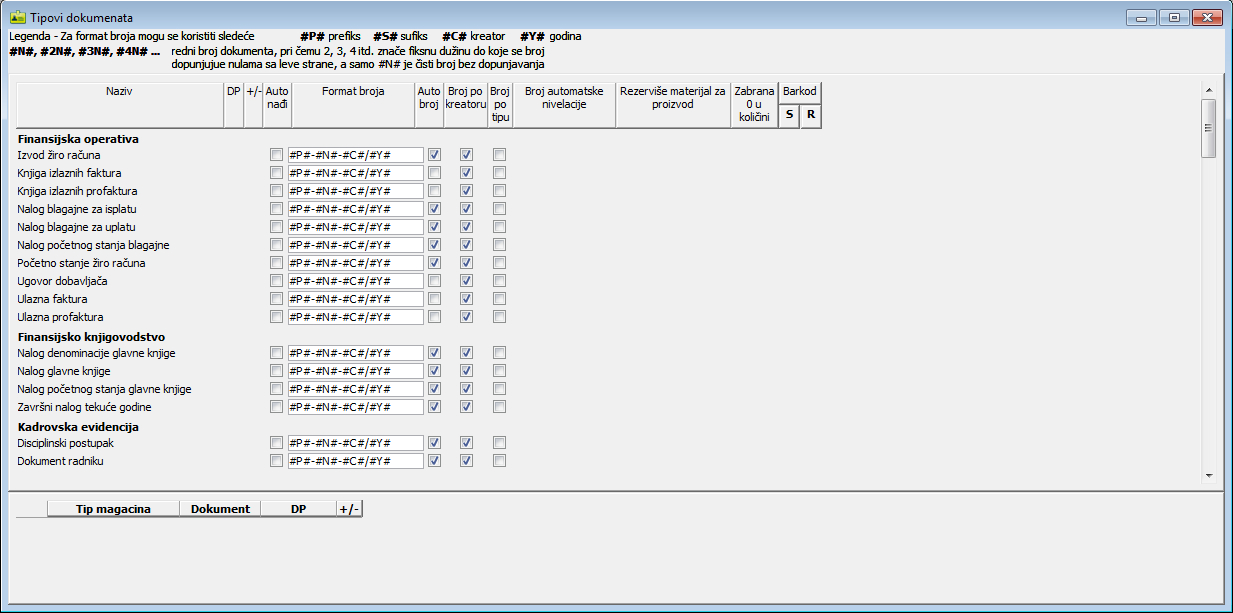Edit Format broja for Završni nalog tekuće godine
This screenshot has height=613, width=1233.
coord(355,407)
